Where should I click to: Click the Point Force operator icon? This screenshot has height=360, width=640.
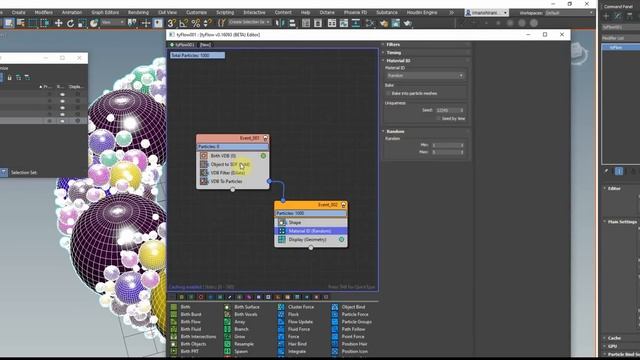click(335, 336)
